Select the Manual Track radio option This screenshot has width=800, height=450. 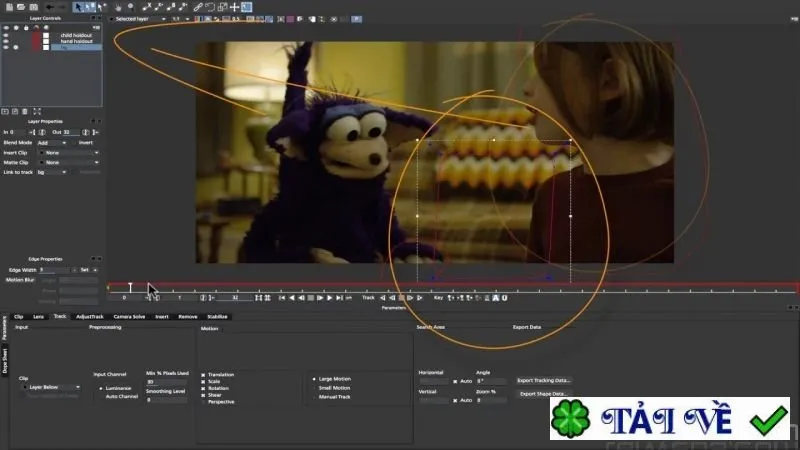[x=314, y=397]
